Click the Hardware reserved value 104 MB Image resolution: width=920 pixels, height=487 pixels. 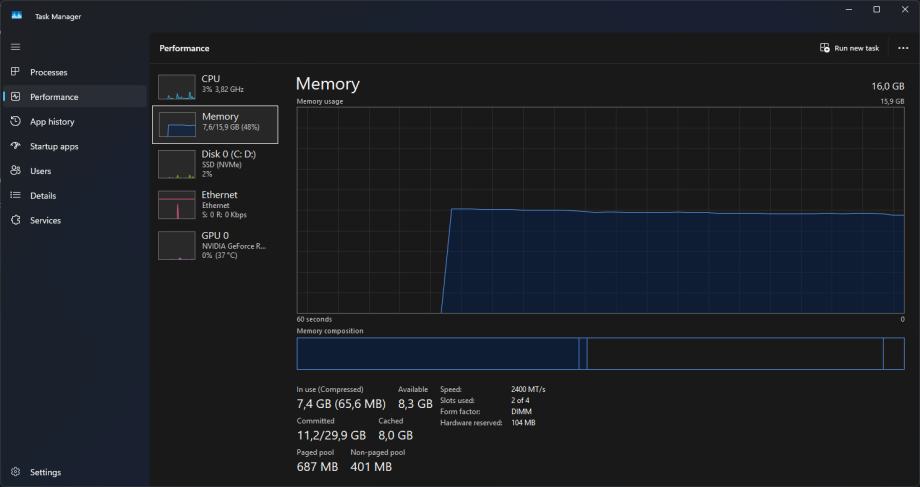[523, 422]
